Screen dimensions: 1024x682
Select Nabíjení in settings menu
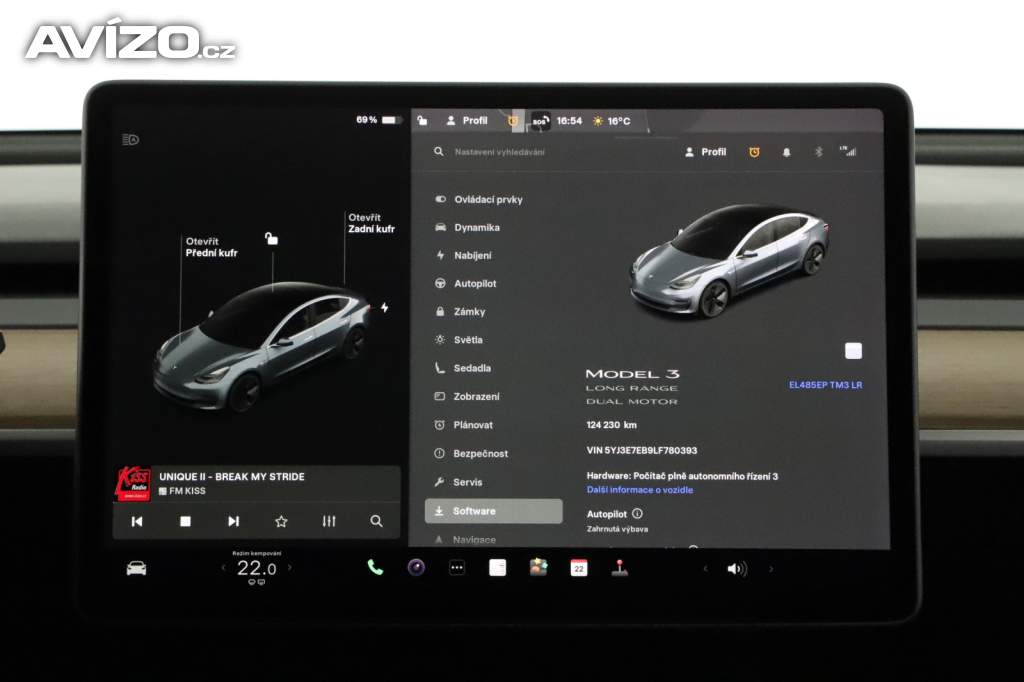tap(472, 256)
